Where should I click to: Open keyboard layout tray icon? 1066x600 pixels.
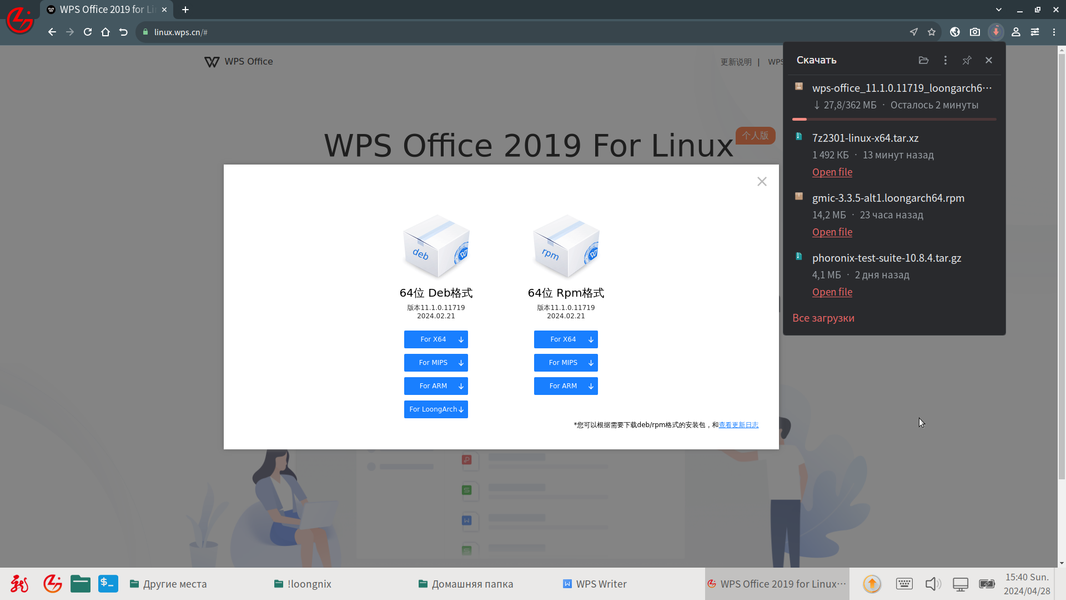pyautogui.click(x=904, y=584)
